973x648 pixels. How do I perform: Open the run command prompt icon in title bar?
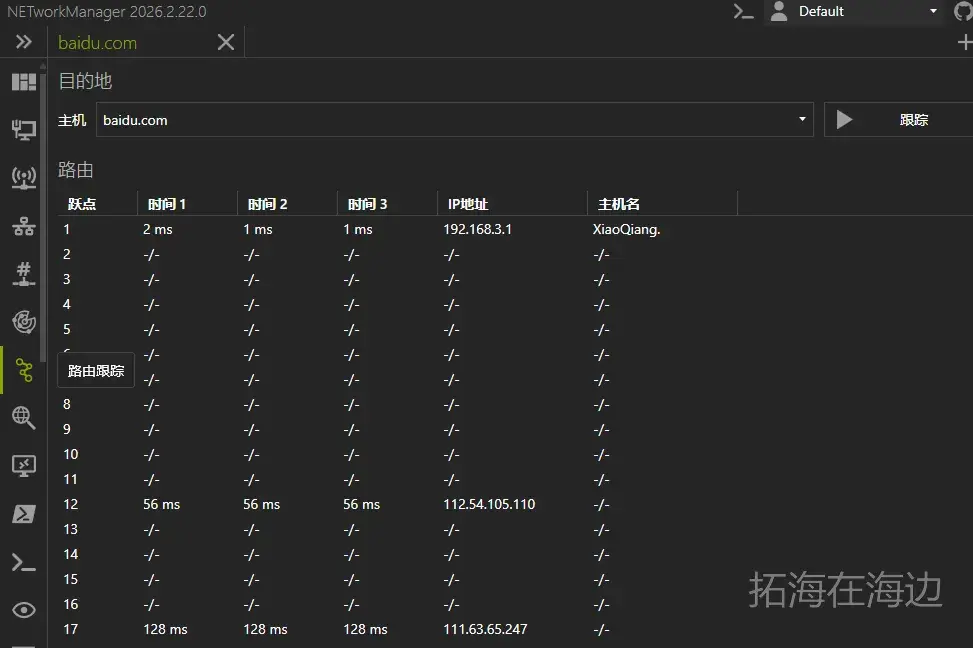coord(743,12)
